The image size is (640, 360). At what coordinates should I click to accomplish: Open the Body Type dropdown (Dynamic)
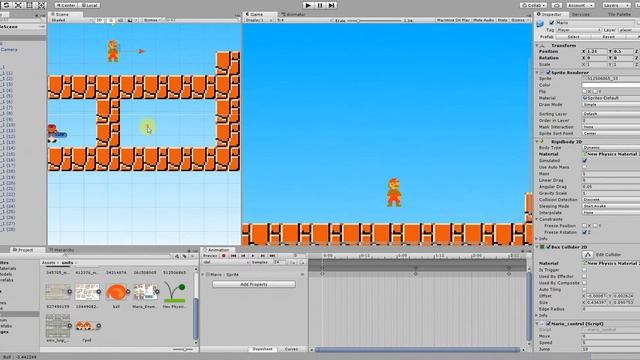coord(611,147)
